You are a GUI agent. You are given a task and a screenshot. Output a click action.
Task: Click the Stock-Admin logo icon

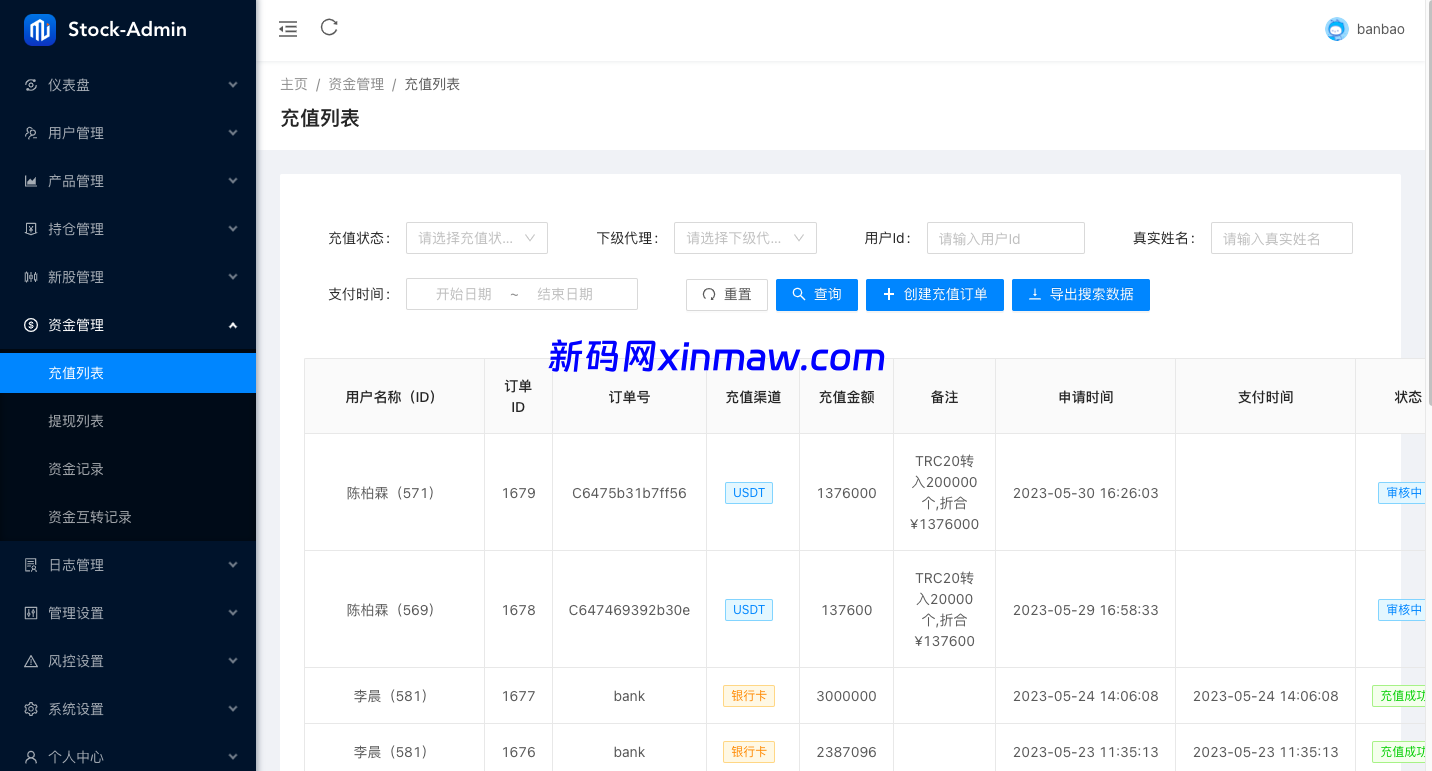coord(40,30)
